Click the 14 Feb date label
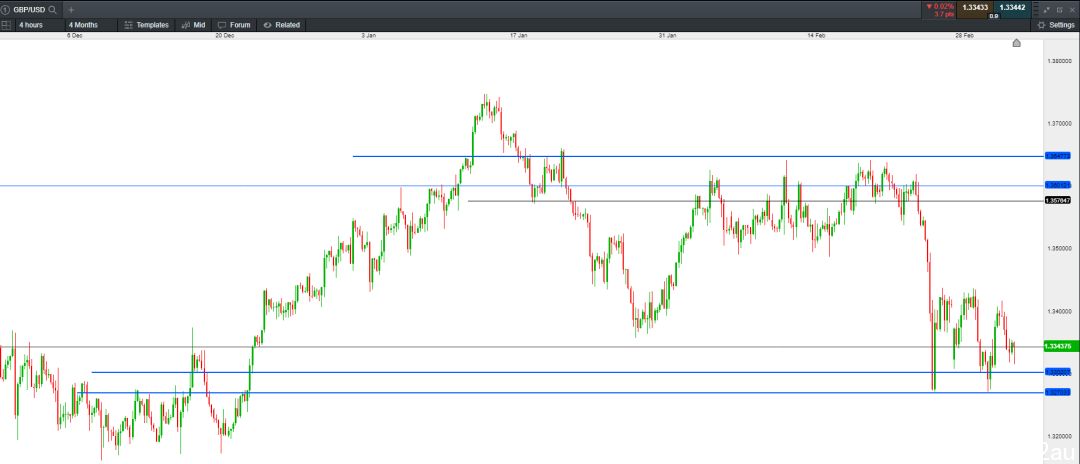Image resolution: width=1080 pixels, height=464 pixels. [x=816, y=35]
